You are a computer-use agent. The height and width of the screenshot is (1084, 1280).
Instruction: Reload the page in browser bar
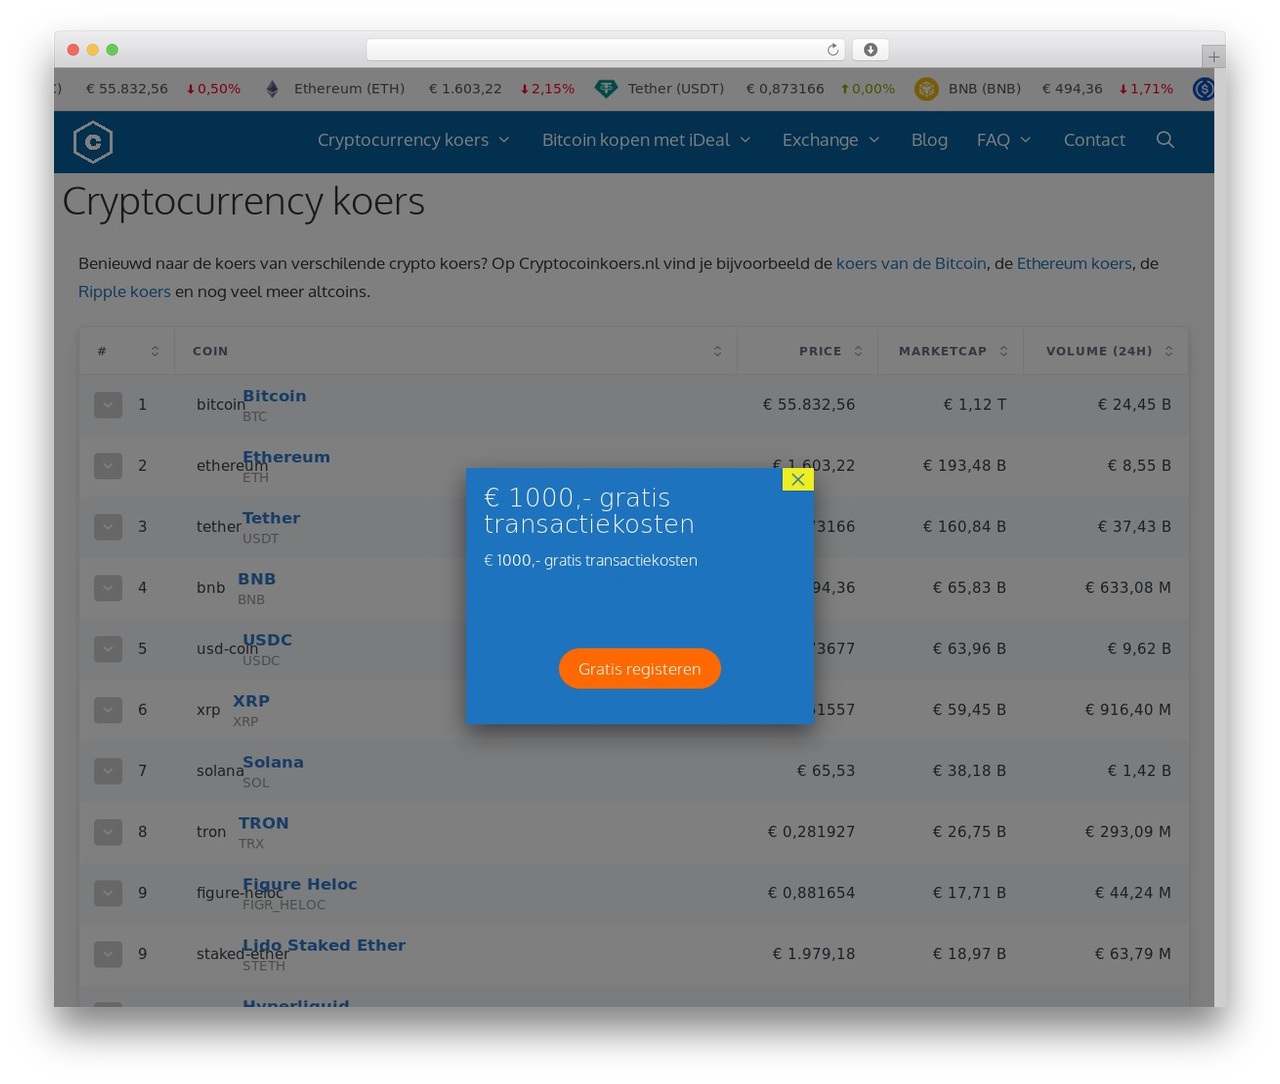pos(833,50)
